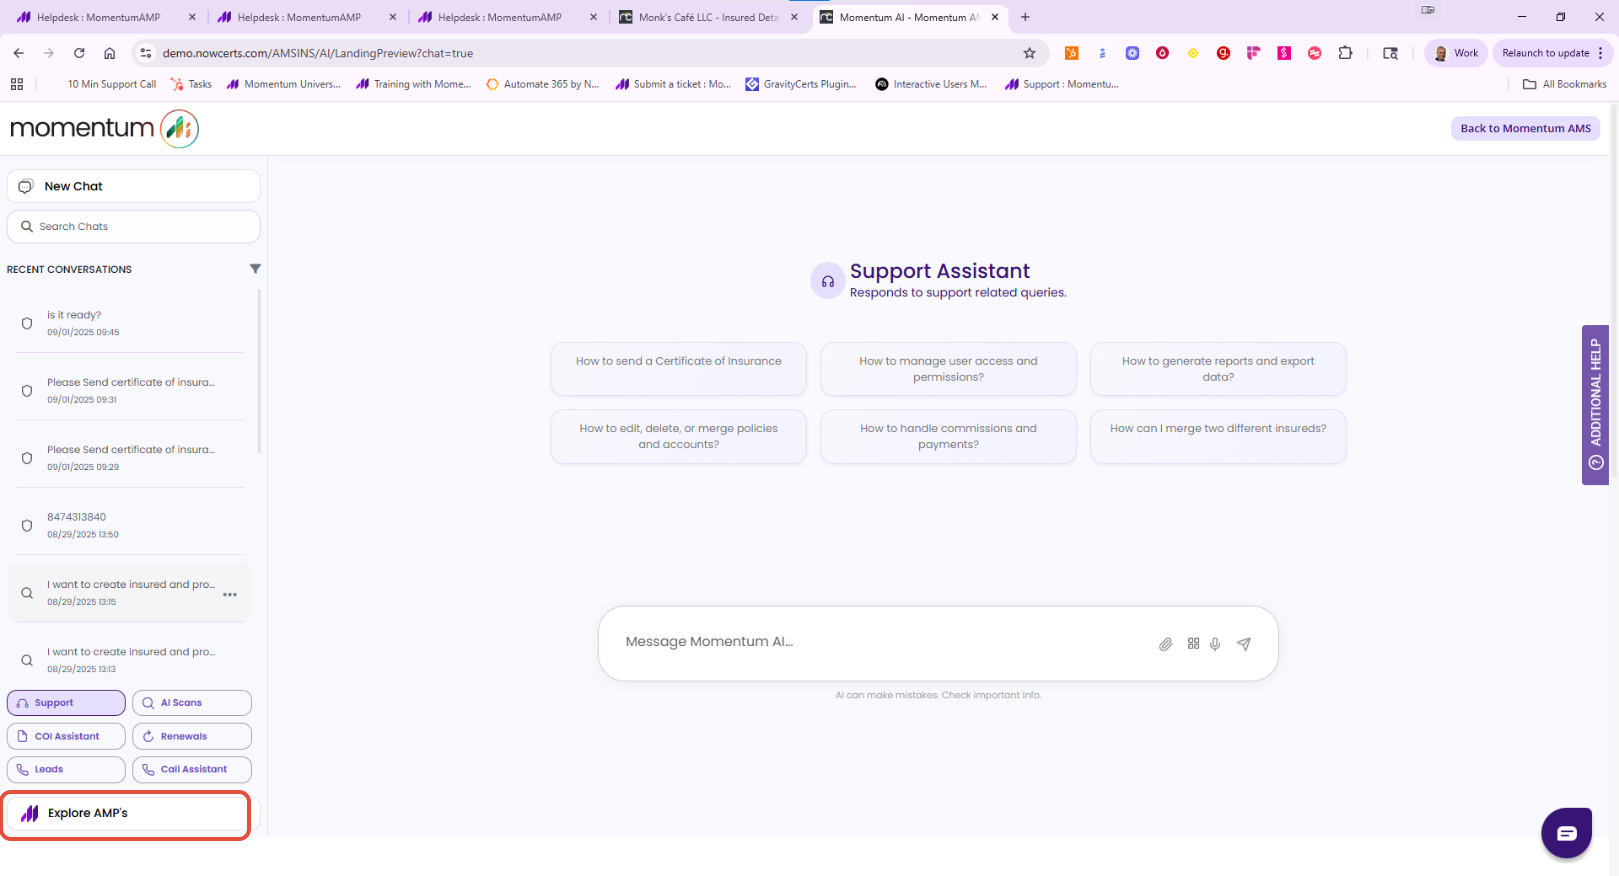Open 'Momentum Univers...' bookmark
Viewport: 1619px width, 876px height.
(x=283, y=84)
